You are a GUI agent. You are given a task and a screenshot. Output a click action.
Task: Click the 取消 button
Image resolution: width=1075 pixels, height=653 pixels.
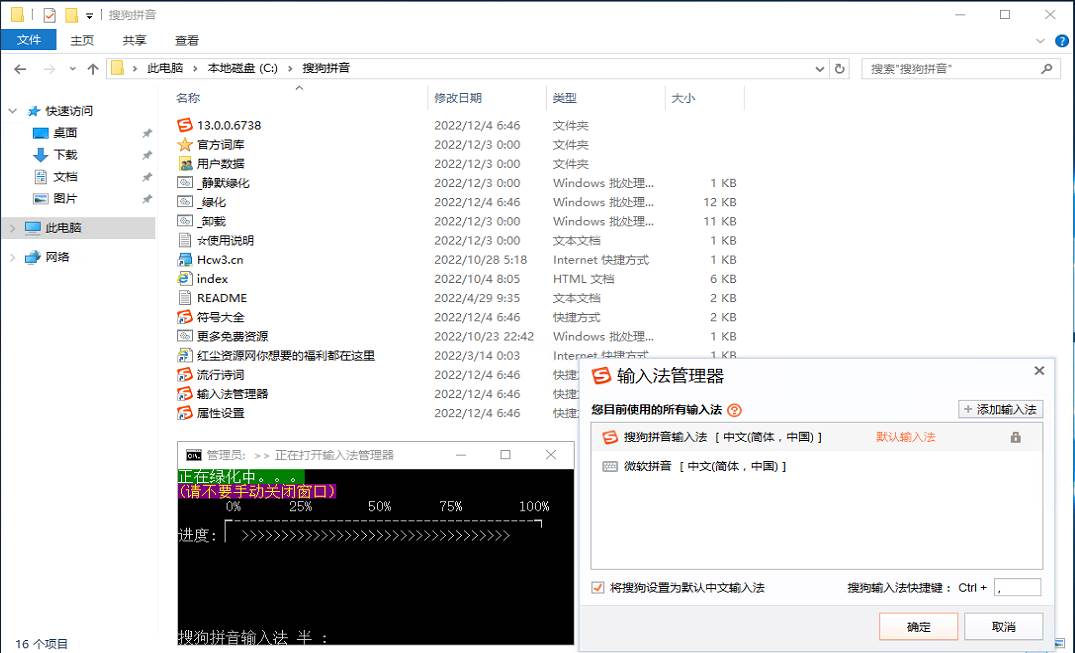coord(1003,627)
